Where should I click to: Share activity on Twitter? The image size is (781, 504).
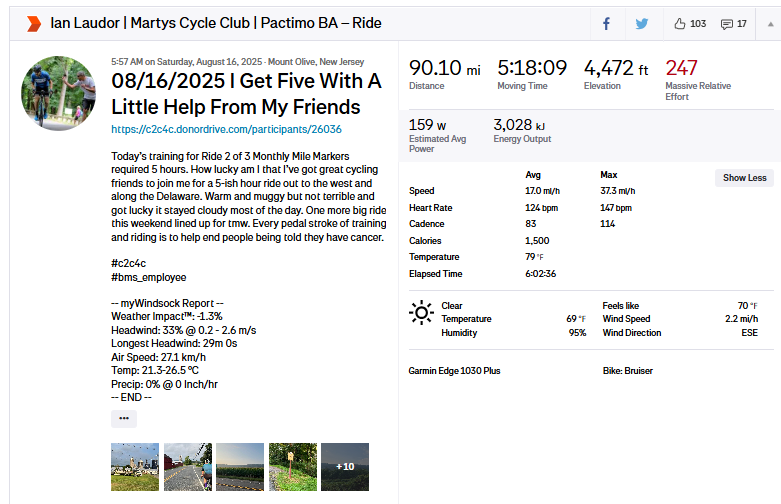pyautogui.click(x=641, y=23)
